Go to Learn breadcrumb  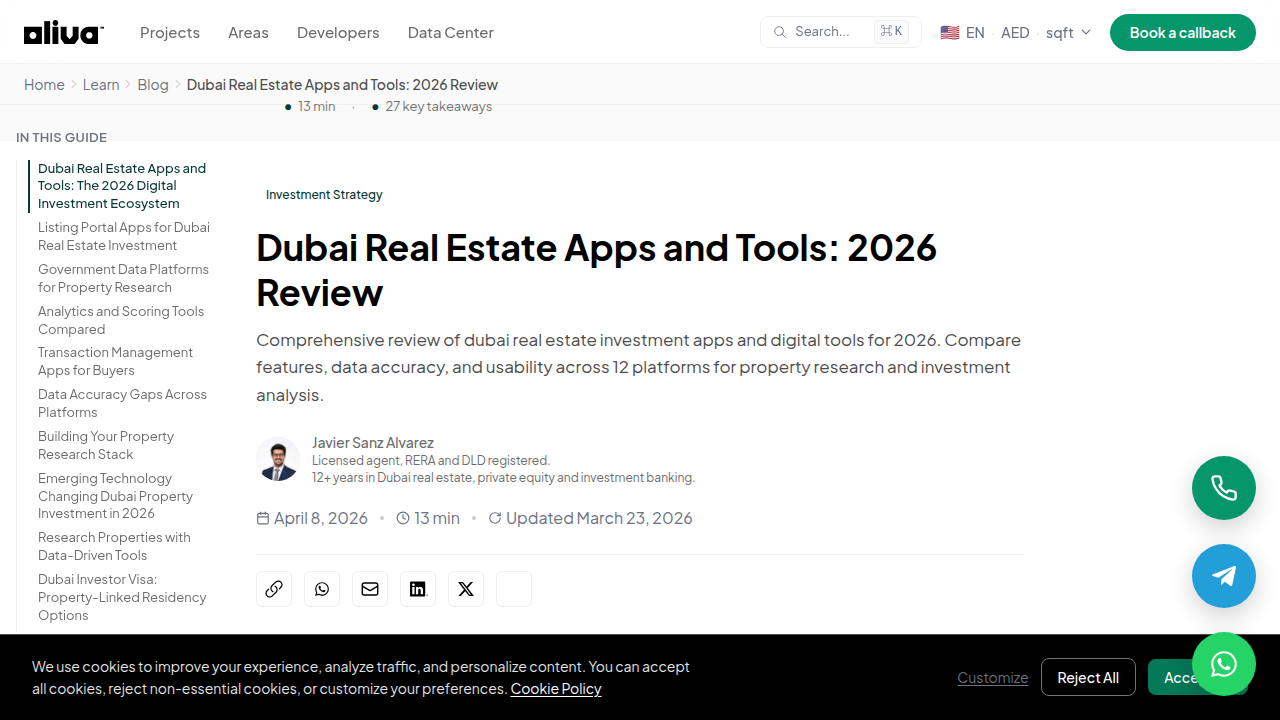(101, 85)
